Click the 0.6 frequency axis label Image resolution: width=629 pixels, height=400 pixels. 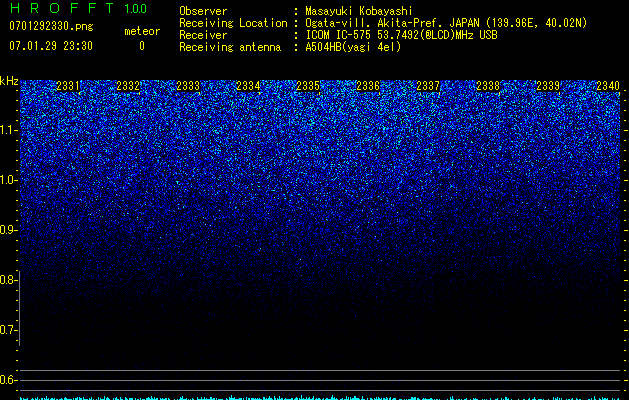coord(9,380)
